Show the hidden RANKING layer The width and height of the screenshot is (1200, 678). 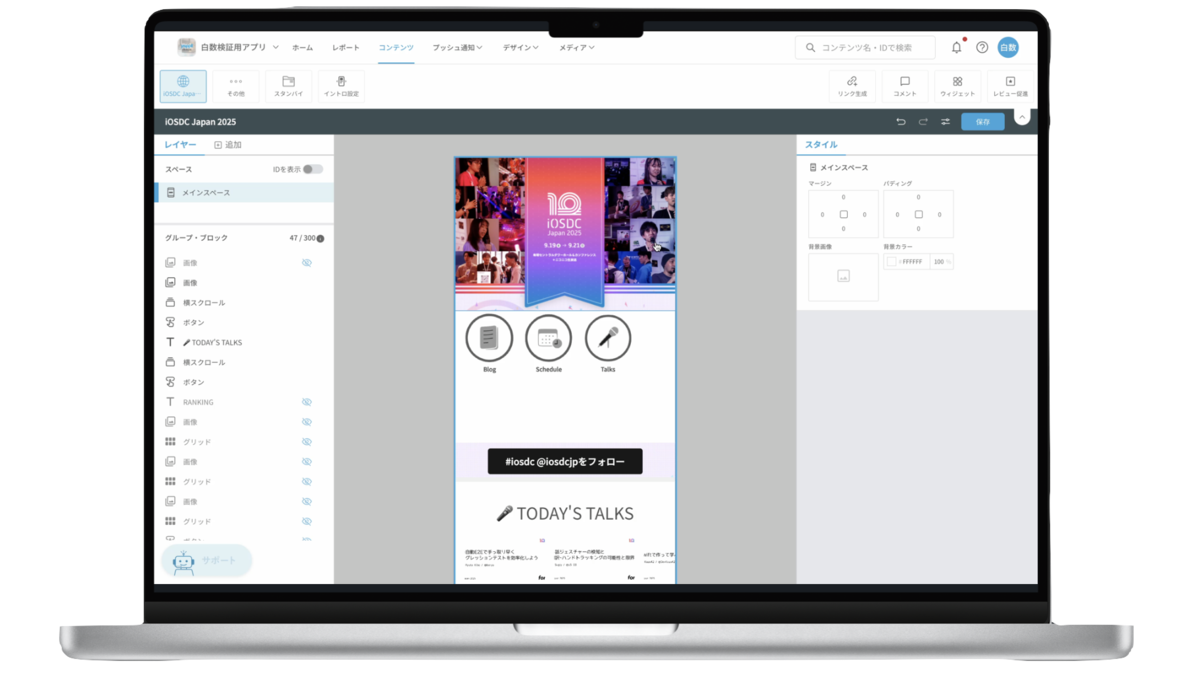(x=306, y=401)
